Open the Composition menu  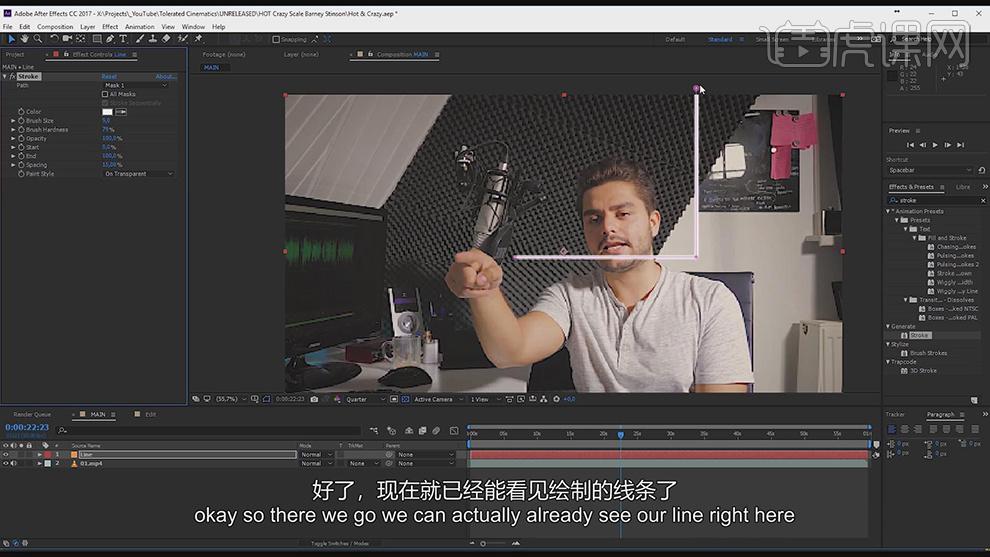[55, 27]
